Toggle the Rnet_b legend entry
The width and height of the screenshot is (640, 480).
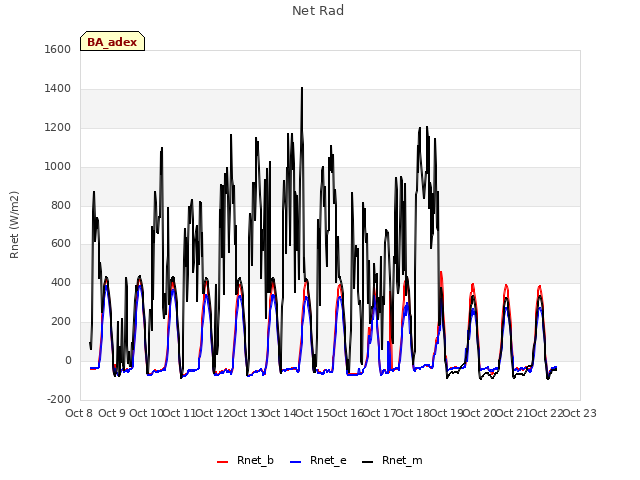pos(245,460)
